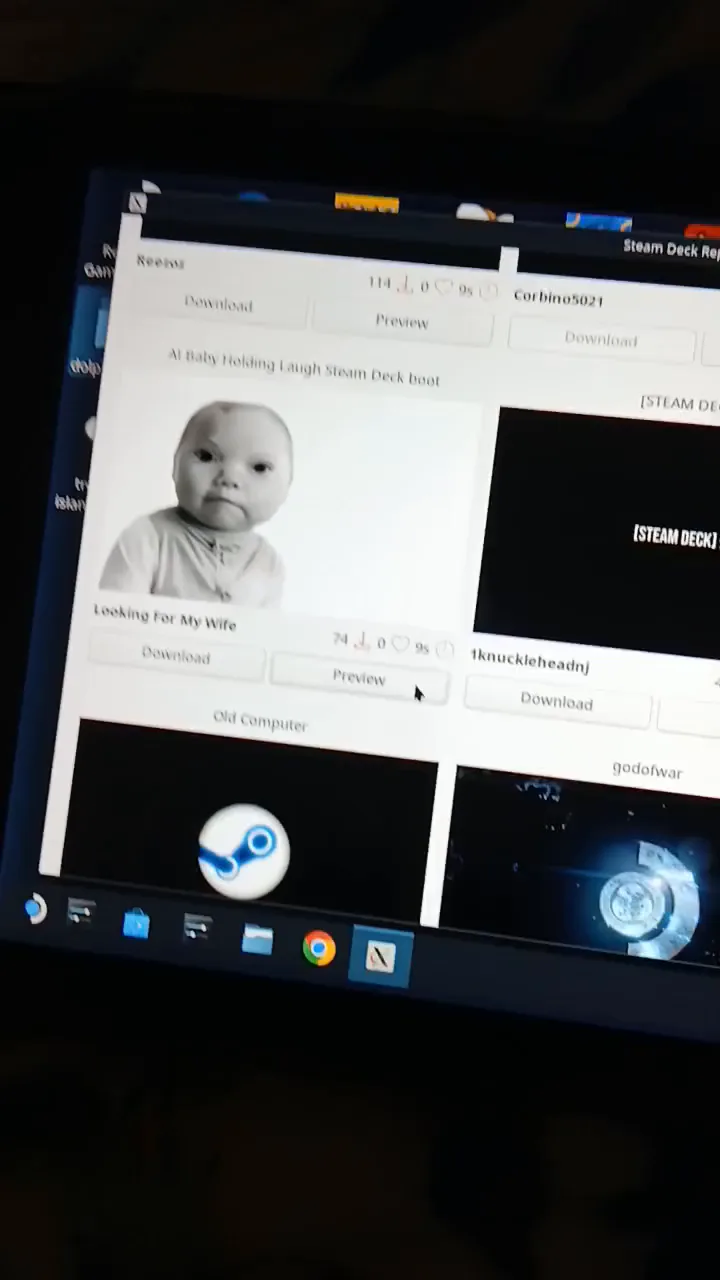Click the 'Looking For My Wife' author label

[165, 617]
